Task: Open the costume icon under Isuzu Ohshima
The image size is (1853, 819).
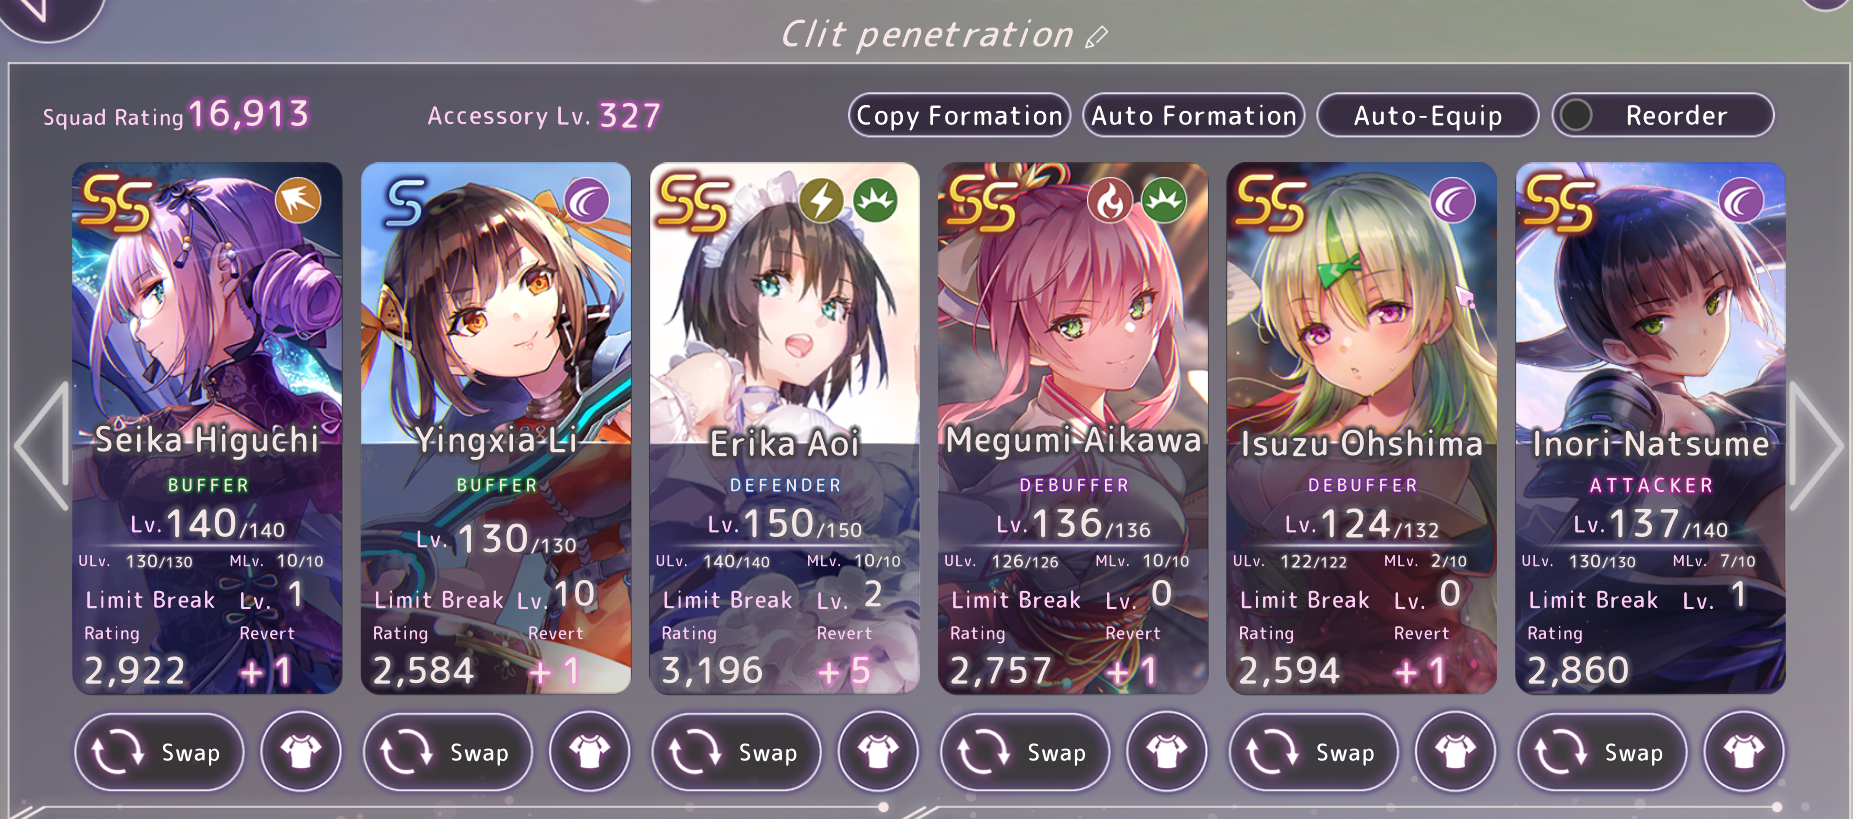Action: (1456, 752)
